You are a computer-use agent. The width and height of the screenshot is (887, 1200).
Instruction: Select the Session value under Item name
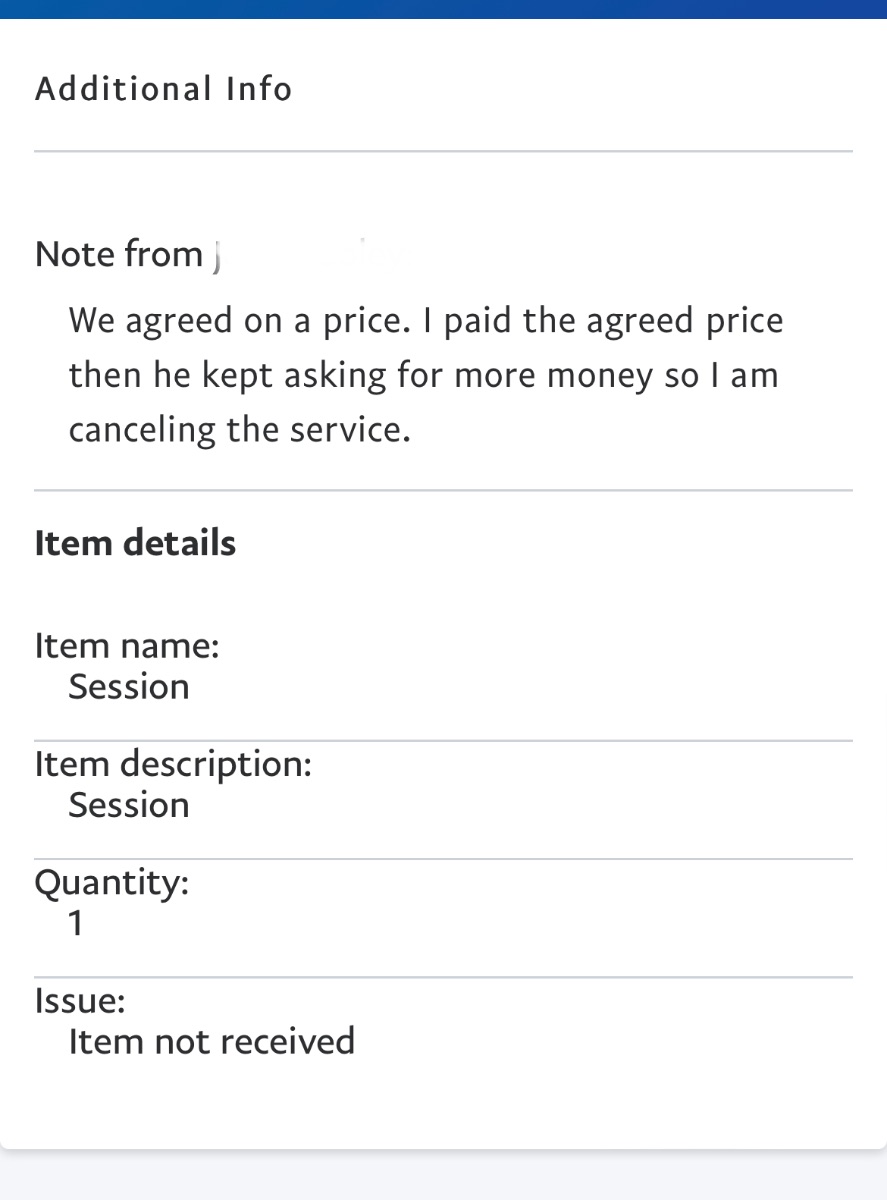pyautogui.click(x=129, y=687)
